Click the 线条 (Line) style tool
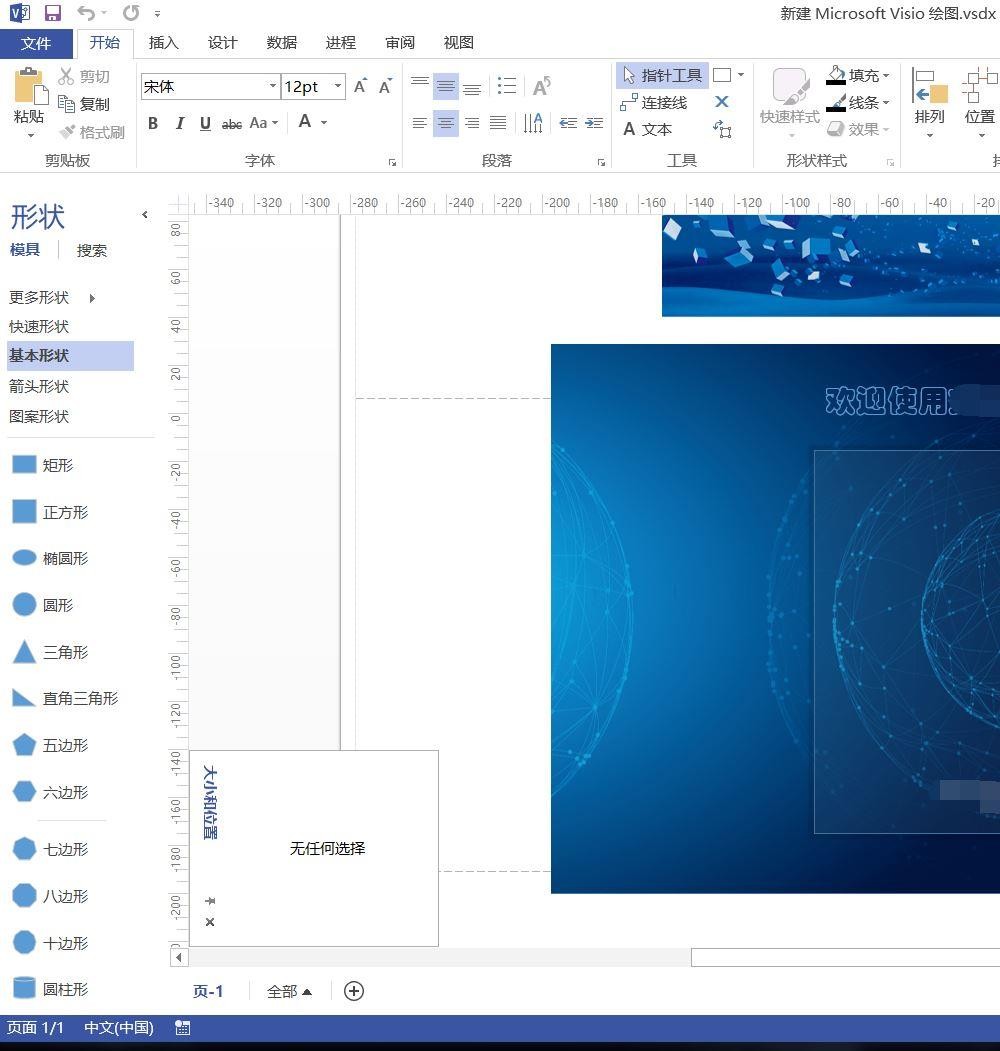 click(860, 102)
